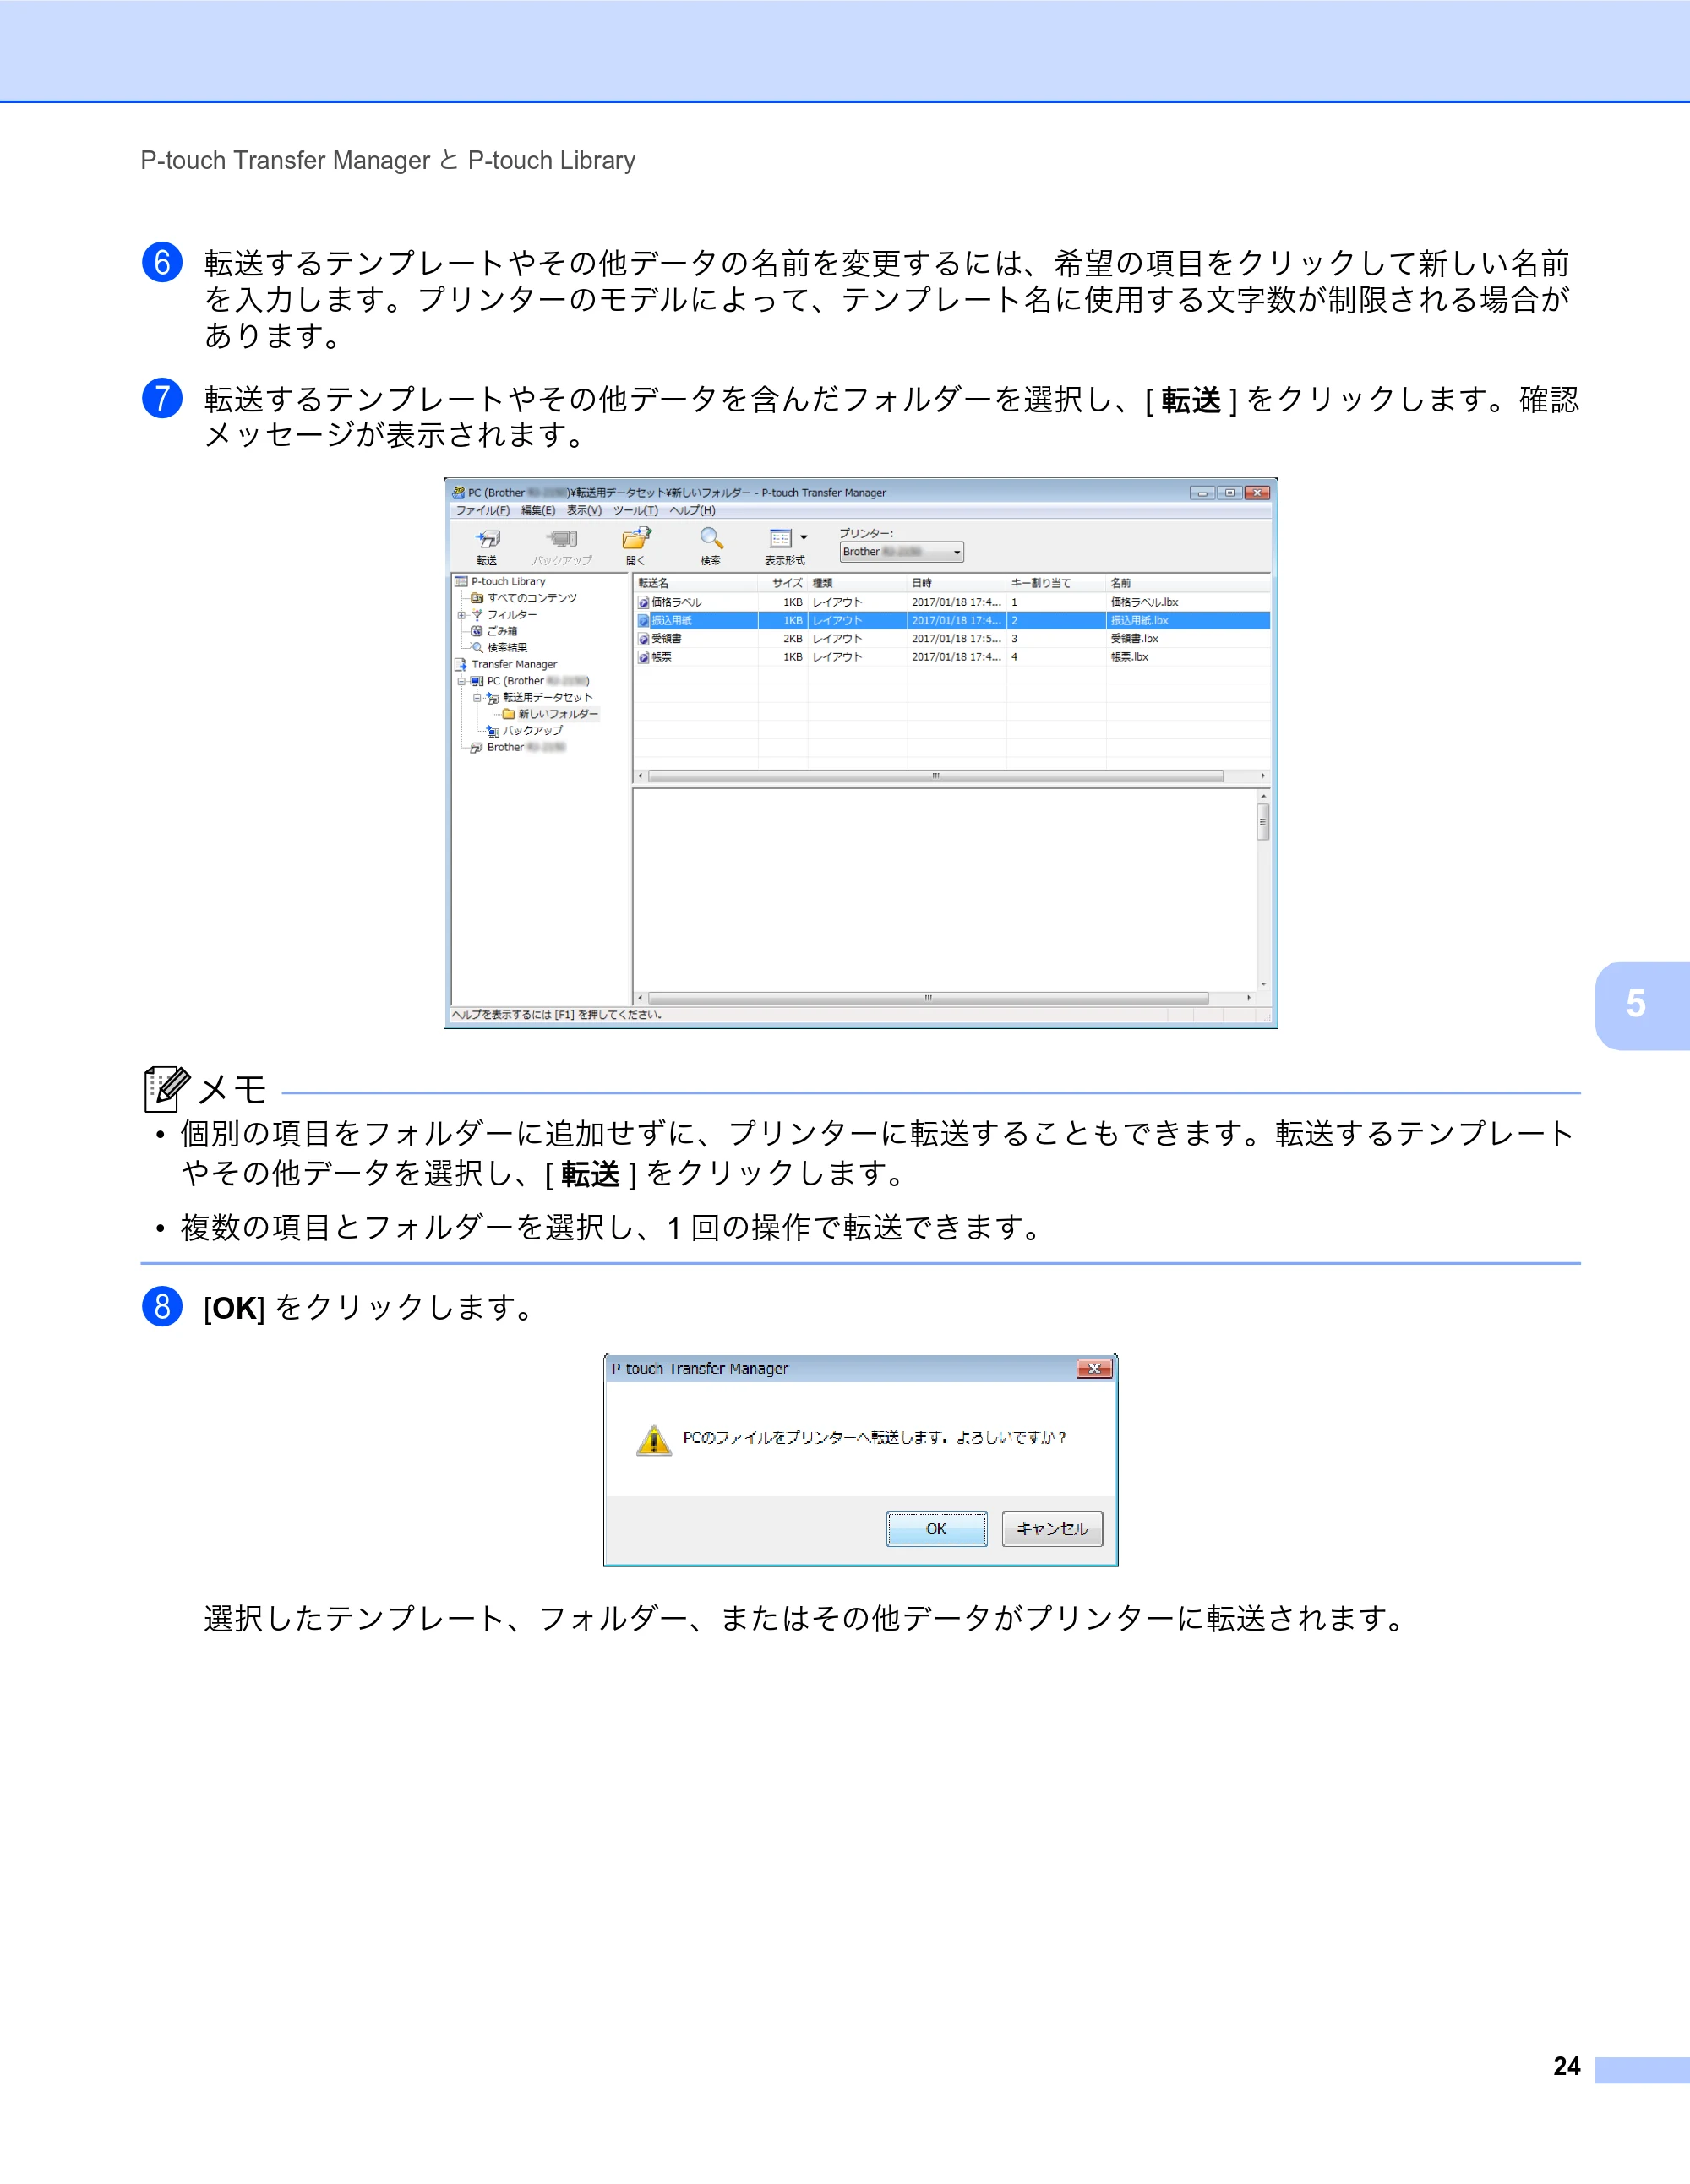Collapse the 転送用データセット tree node
The height and width of the screenshot is (2184, 1690).
[x=477, y=697]
